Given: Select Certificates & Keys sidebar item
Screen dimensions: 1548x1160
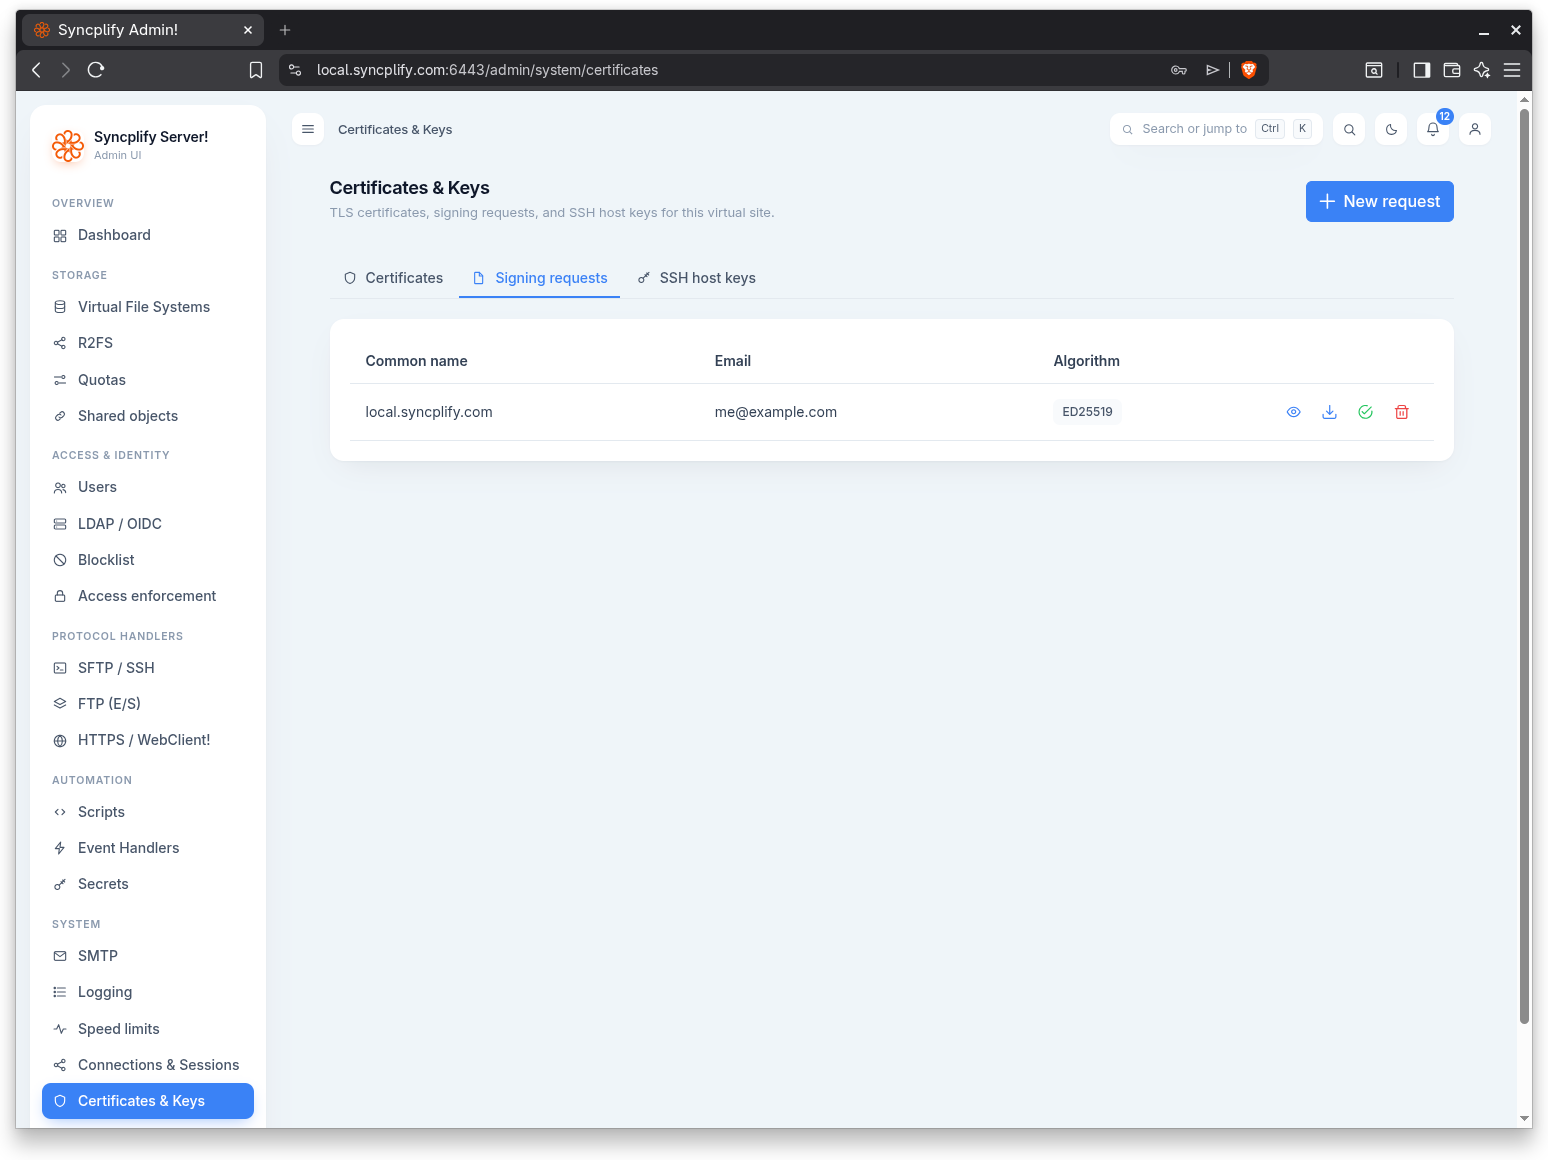Looking at the screenshot, I should 148,1101.
